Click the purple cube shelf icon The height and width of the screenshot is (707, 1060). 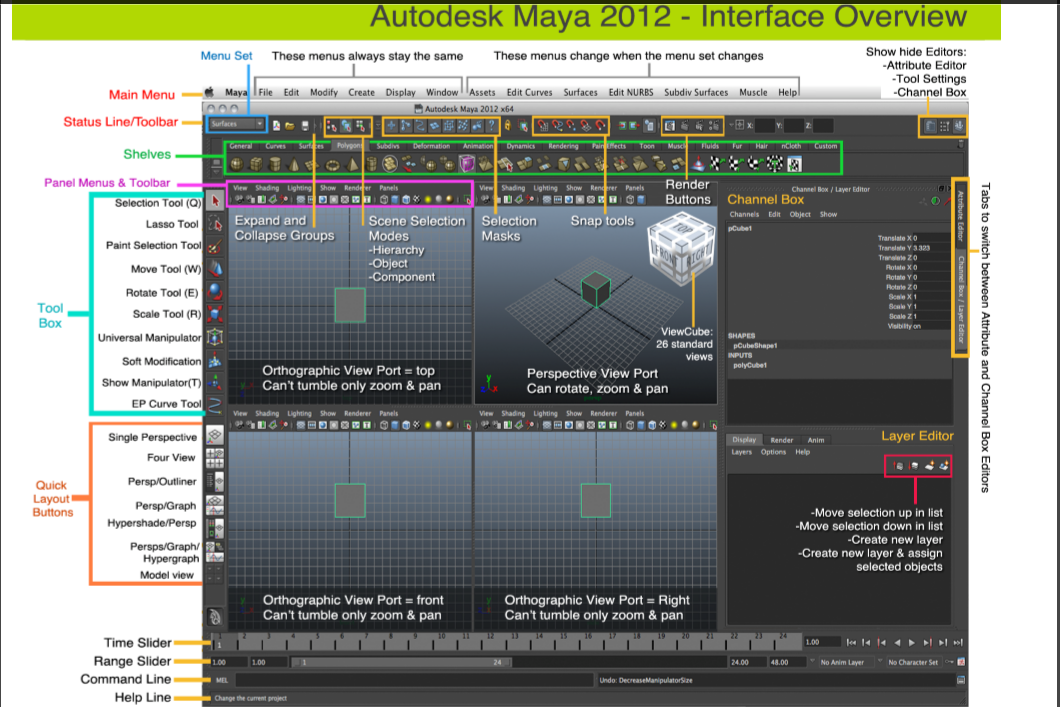(x=466, y=164)
